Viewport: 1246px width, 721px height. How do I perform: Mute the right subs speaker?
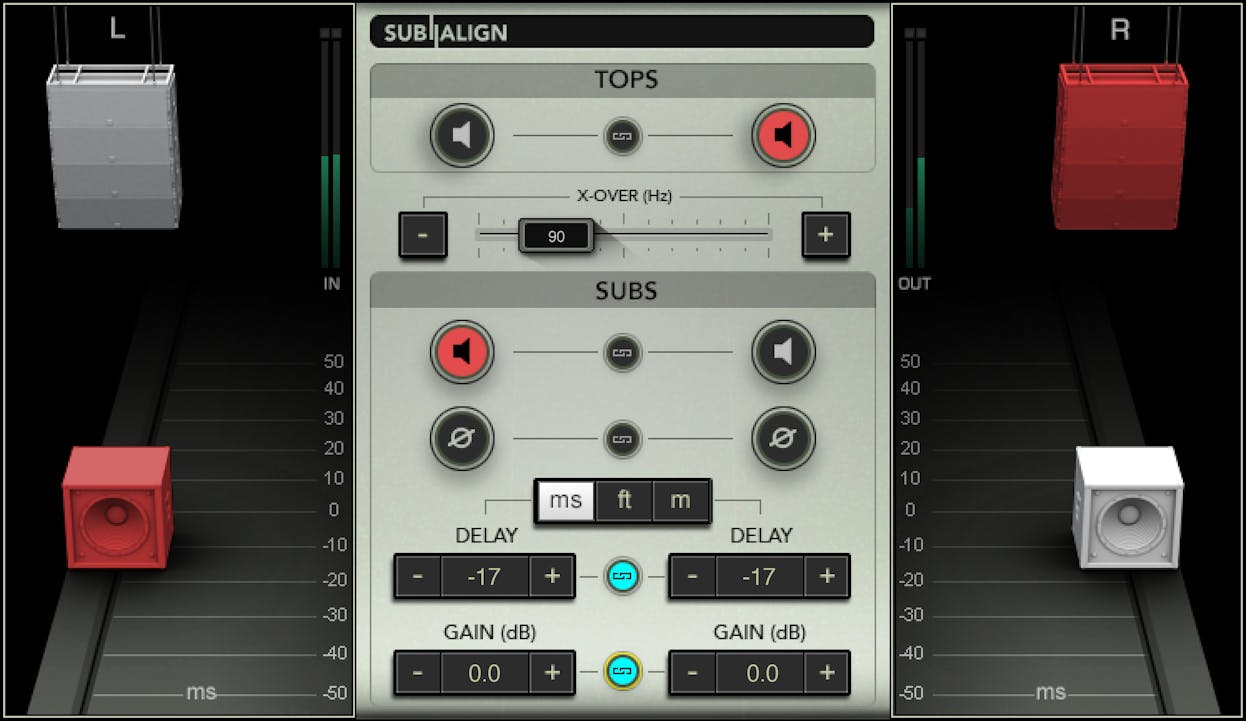(783, 352)
